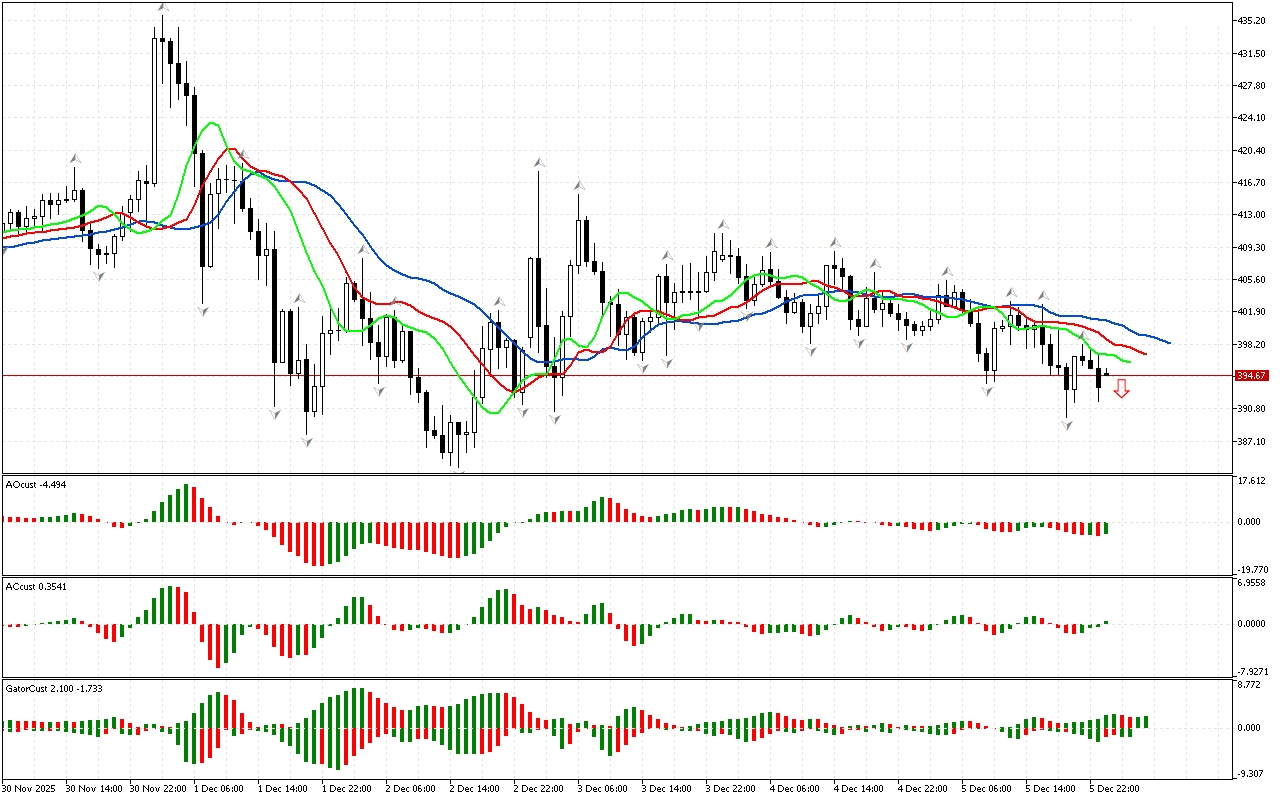
Task: Select the blue Alligator Jaw line
Action: point(400,270)
